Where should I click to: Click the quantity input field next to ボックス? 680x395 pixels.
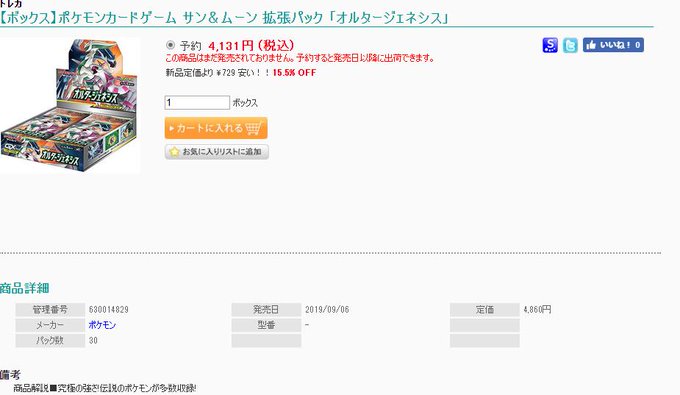click(x=197, y=103)
